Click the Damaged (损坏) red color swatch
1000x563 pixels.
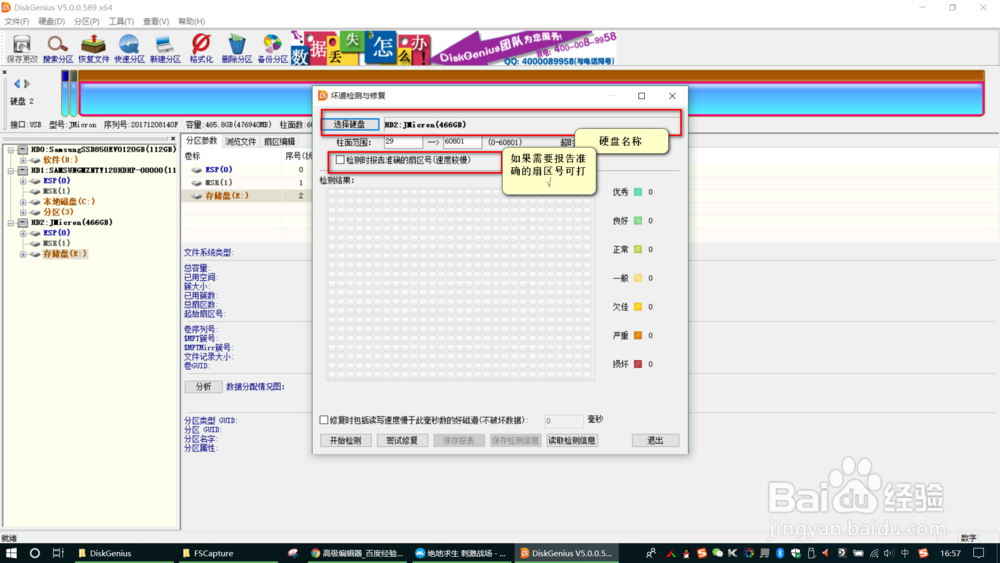point(638,364)
